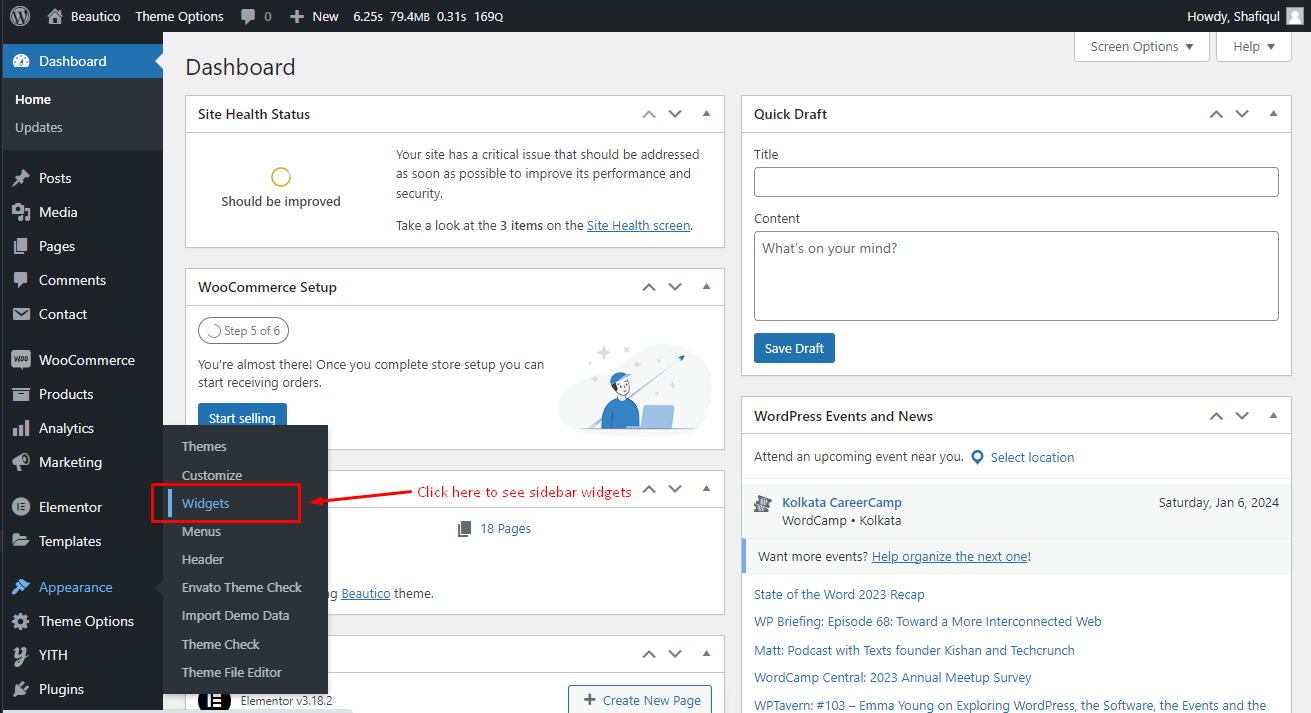Go to Updates under Dashboard
Image resolution: width=1311 pixels, height=713 pixels.
[x=39, y=127]
